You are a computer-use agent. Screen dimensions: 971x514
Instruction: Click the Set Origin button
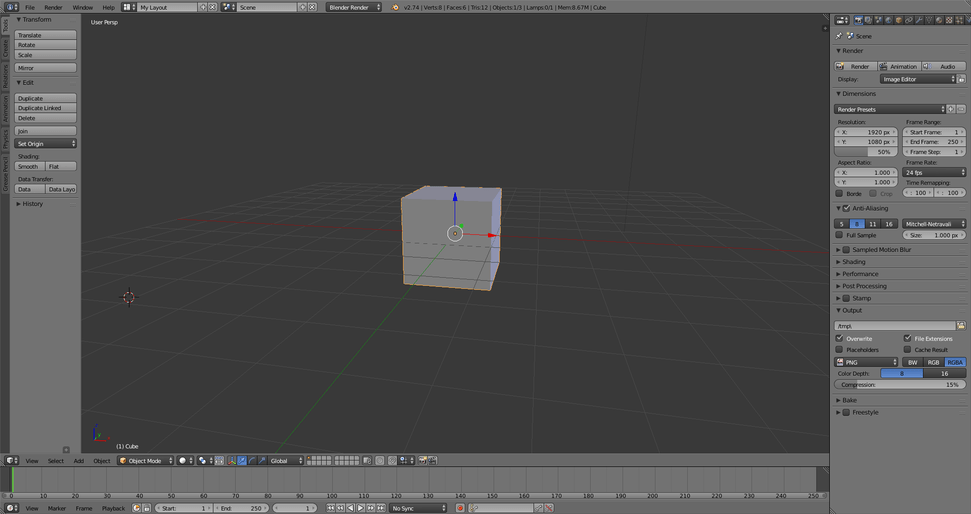coord(46,144)
